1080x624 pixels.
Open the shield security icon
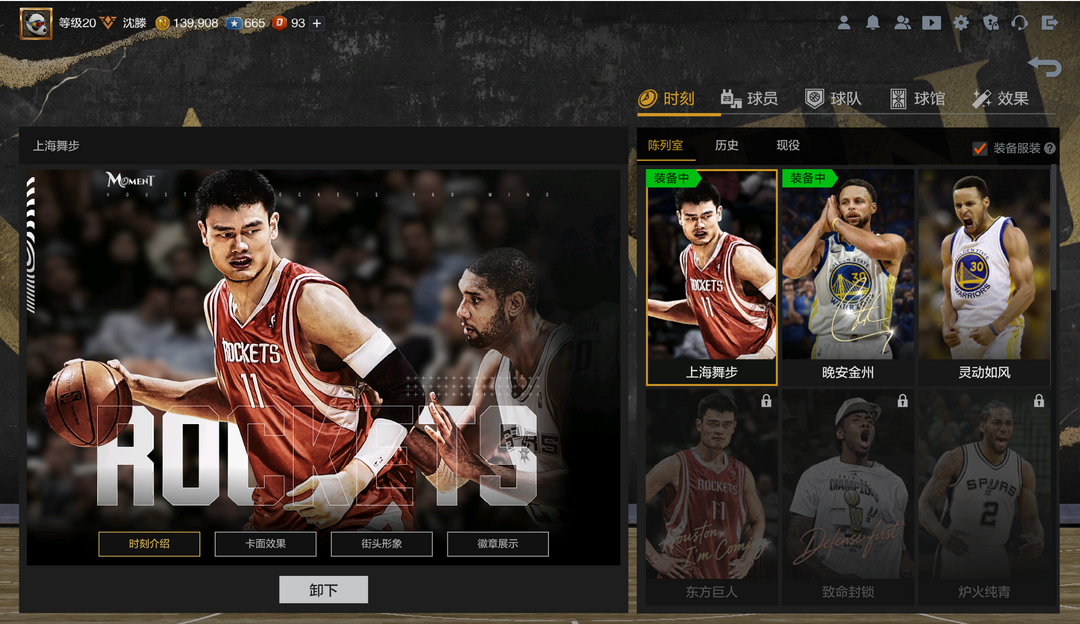(x=990, y=23)
